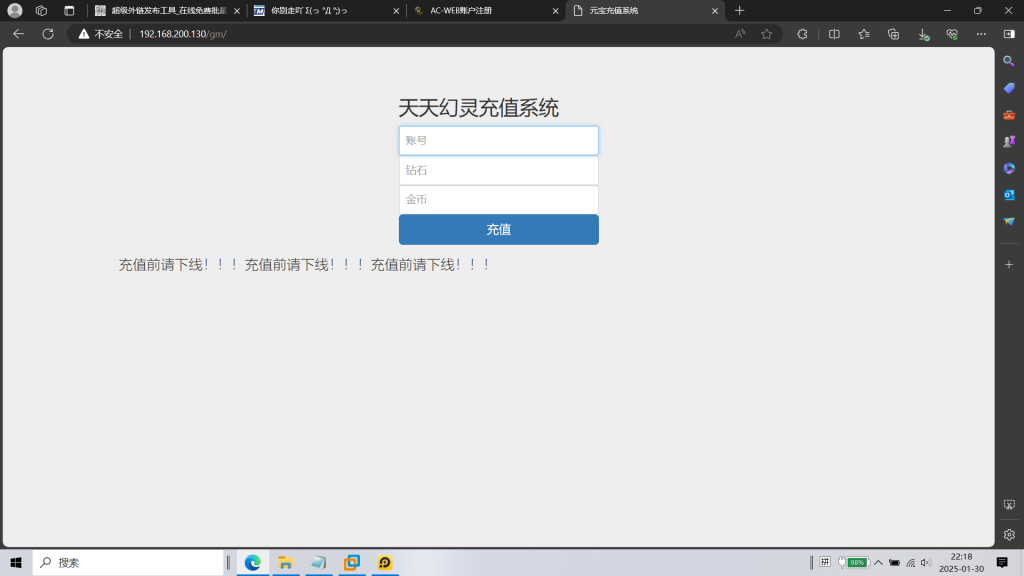Refresh the current page

tap(47, 33)
